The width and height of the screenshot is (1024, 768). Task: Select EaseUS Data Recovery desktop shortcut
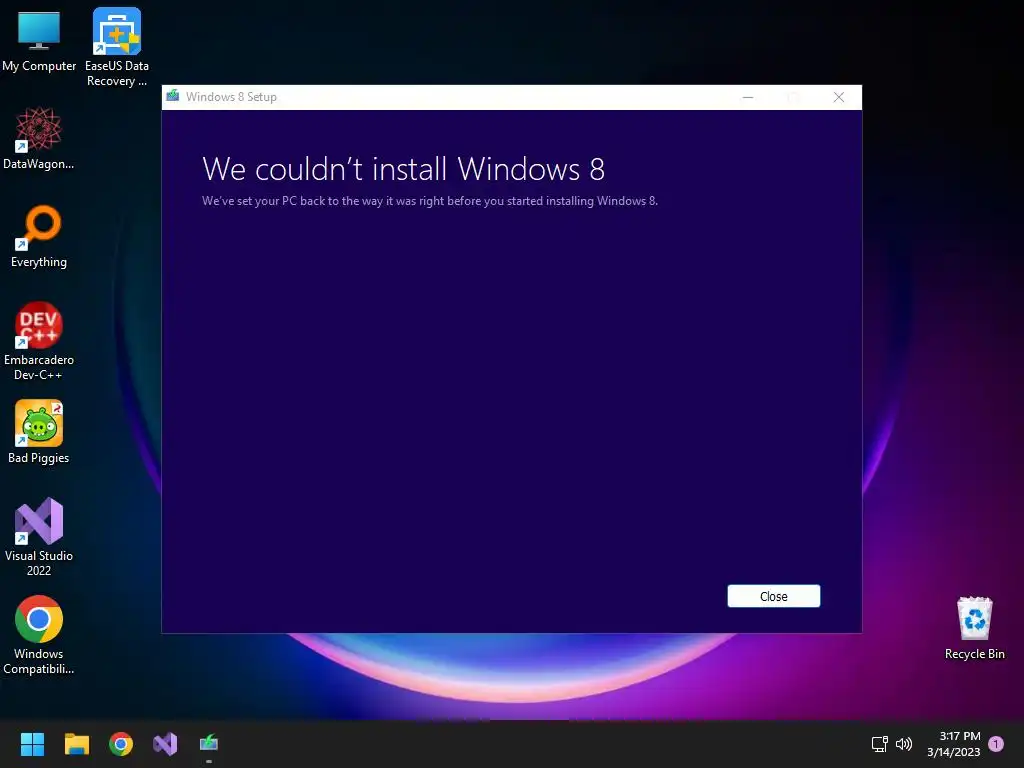[x=117, y=47]
